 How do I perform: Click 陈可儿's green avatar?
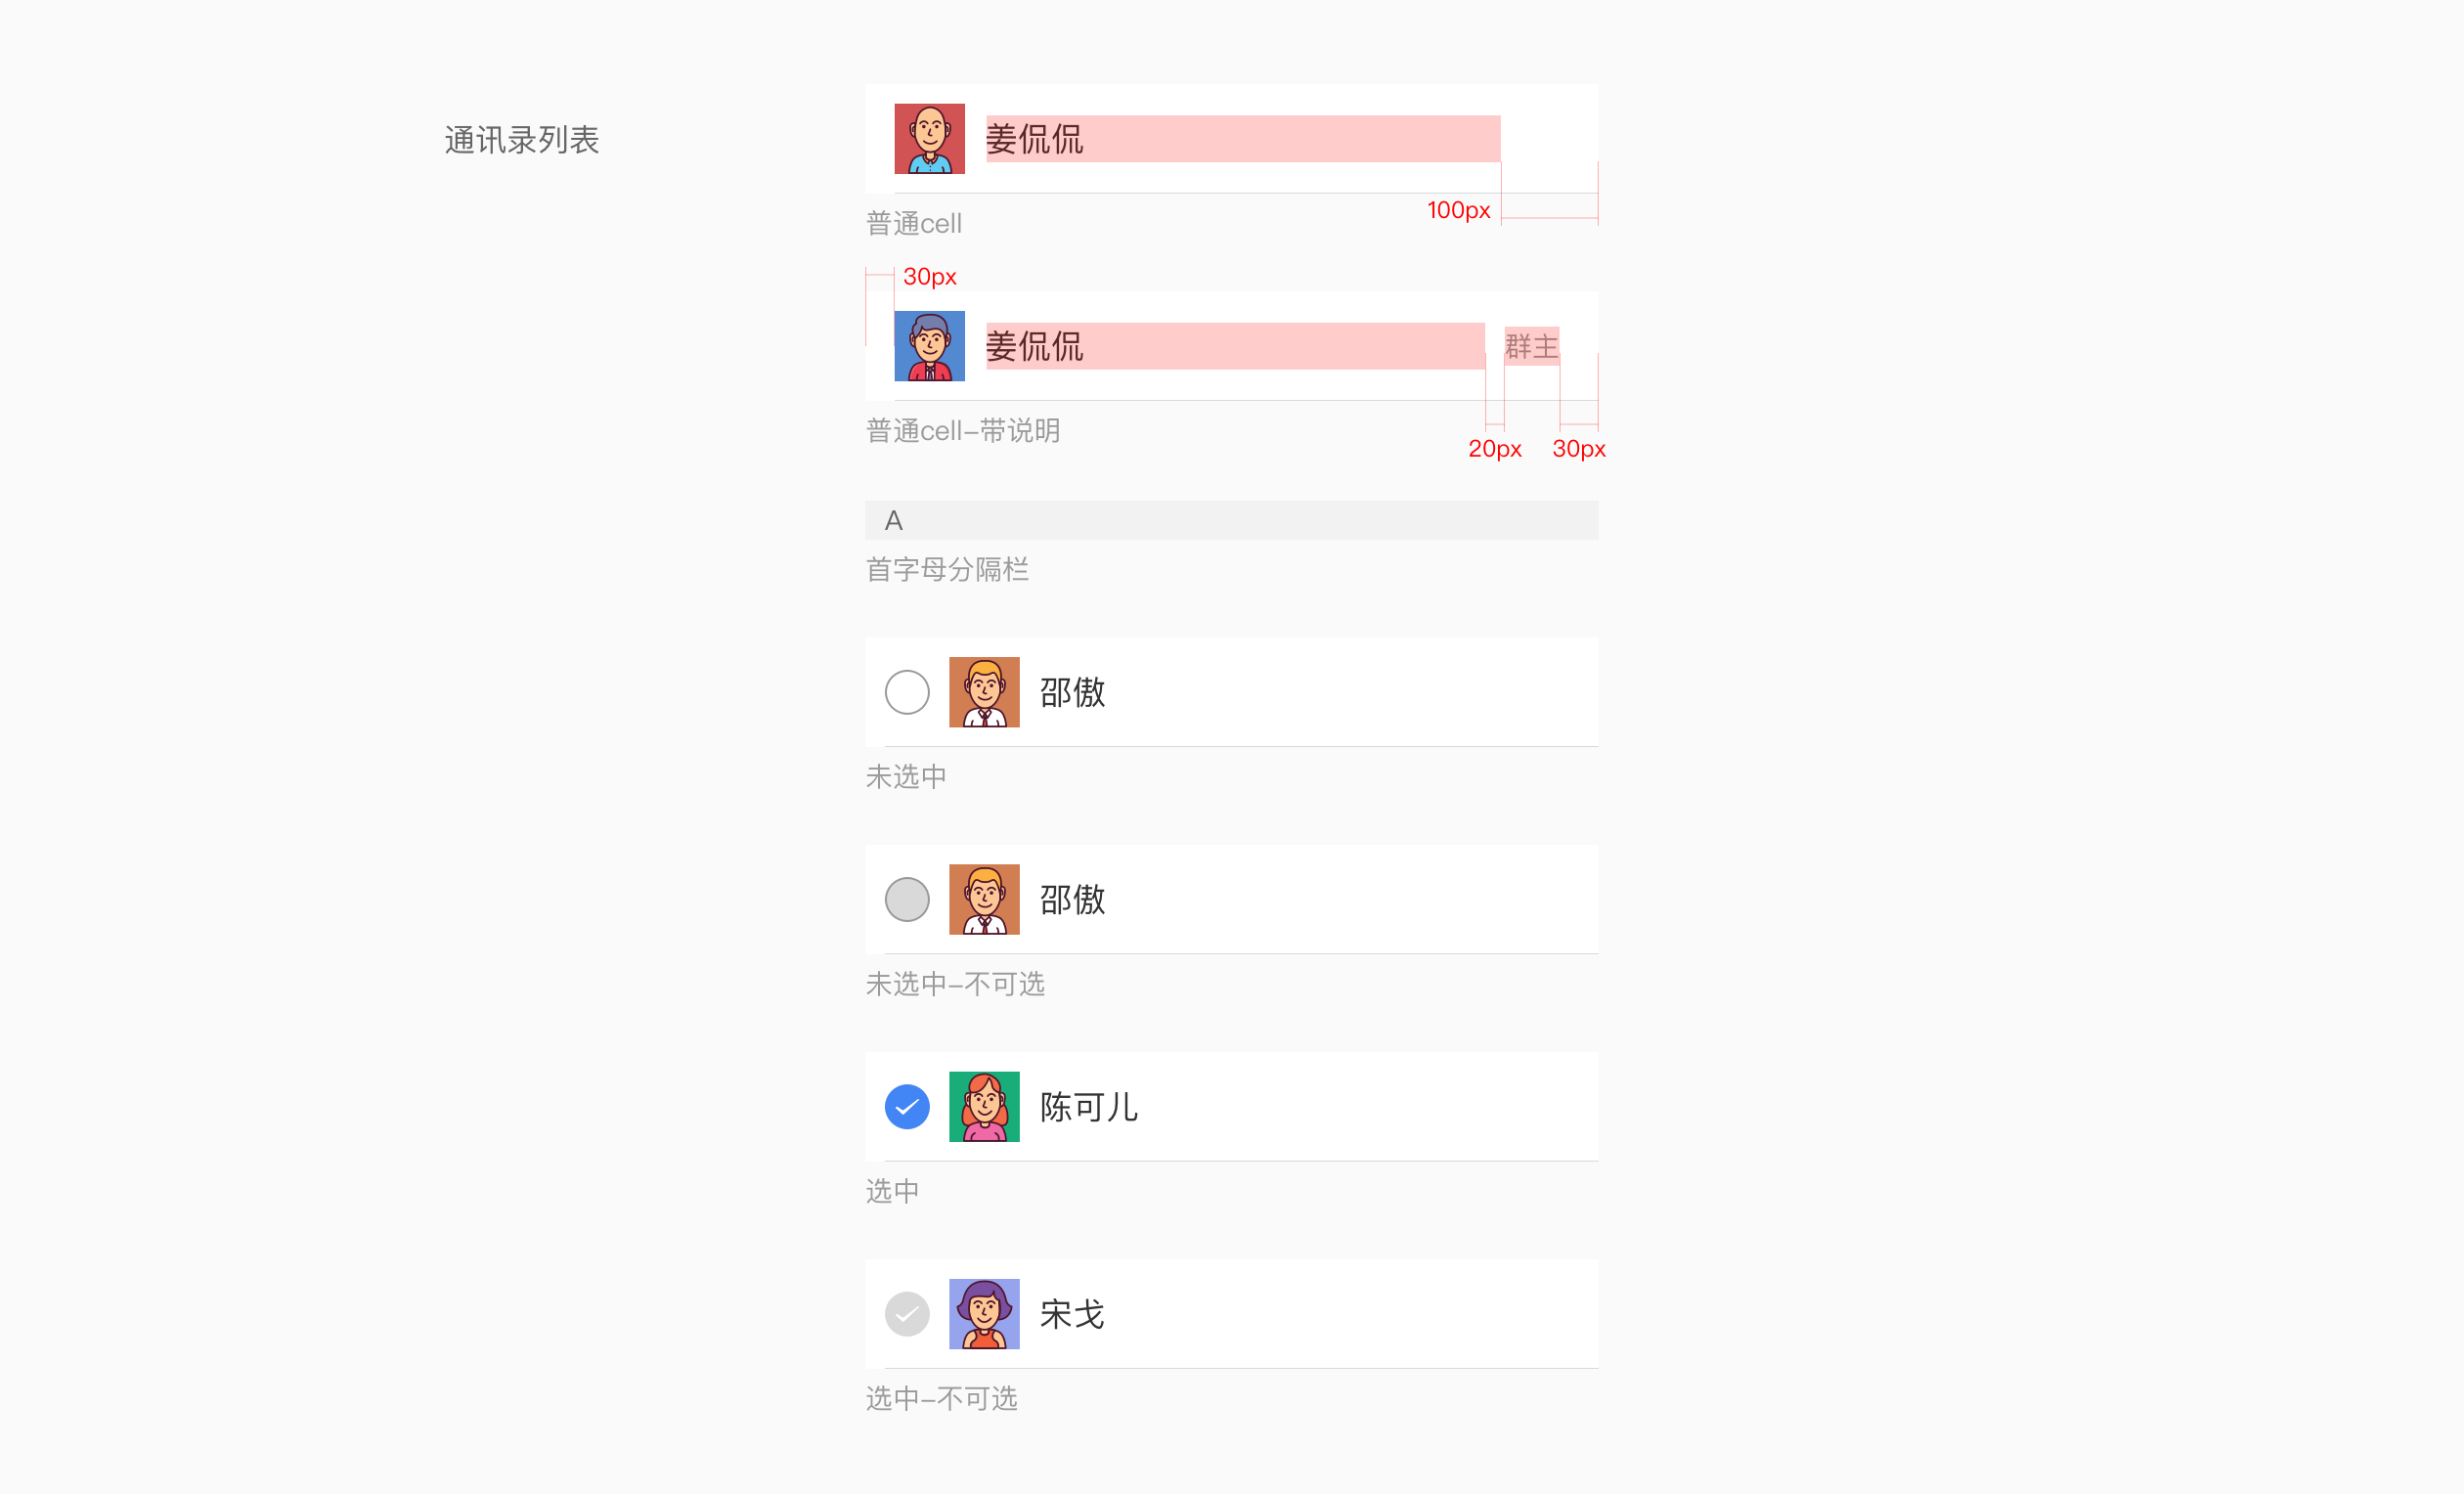pos(984,1106)
